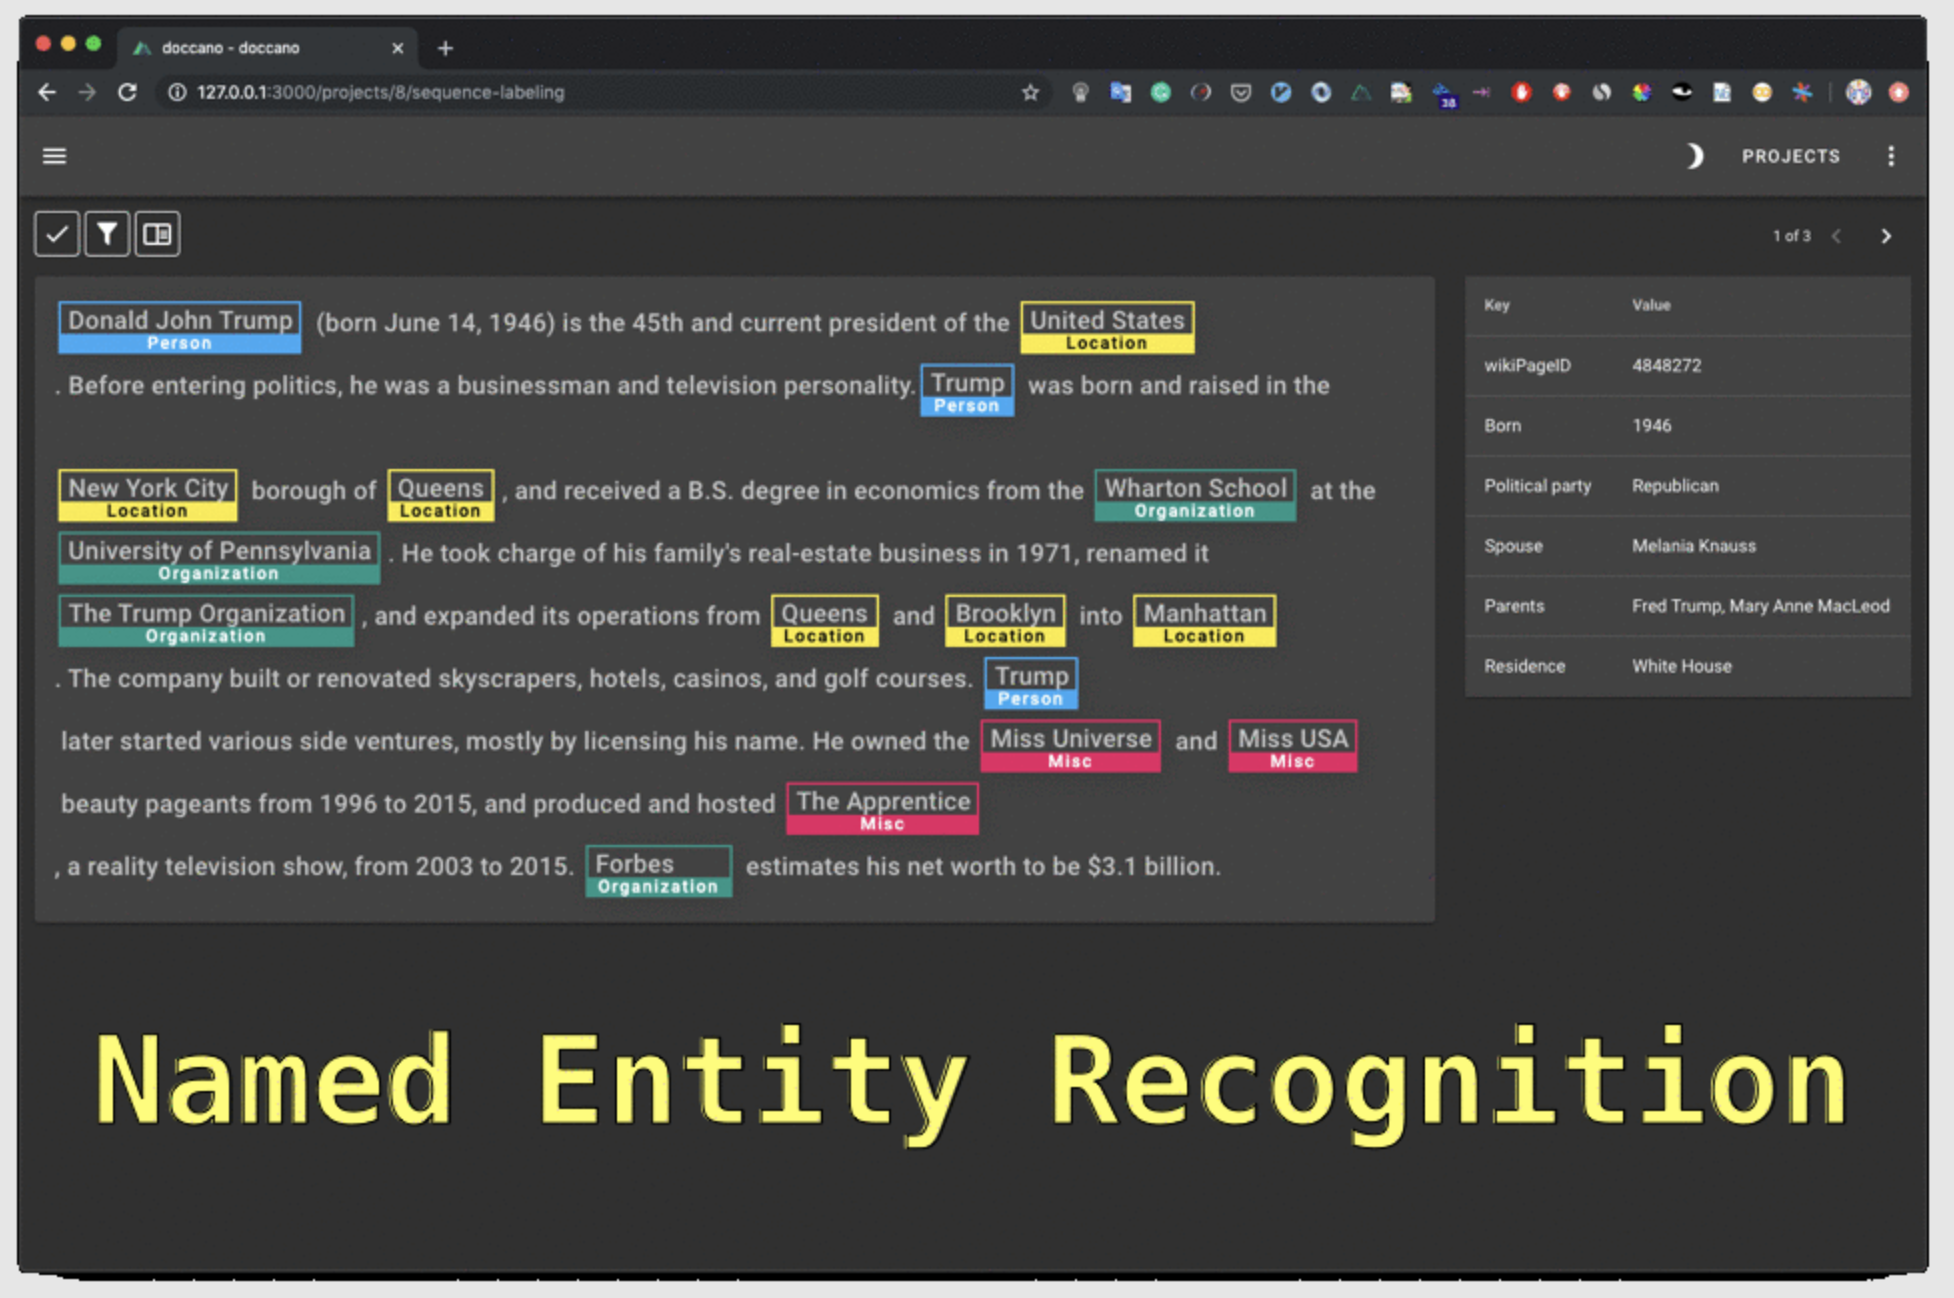The image size is (1954, 1298).
Task: Close the doccano browser tab
Action: (397, 47)
